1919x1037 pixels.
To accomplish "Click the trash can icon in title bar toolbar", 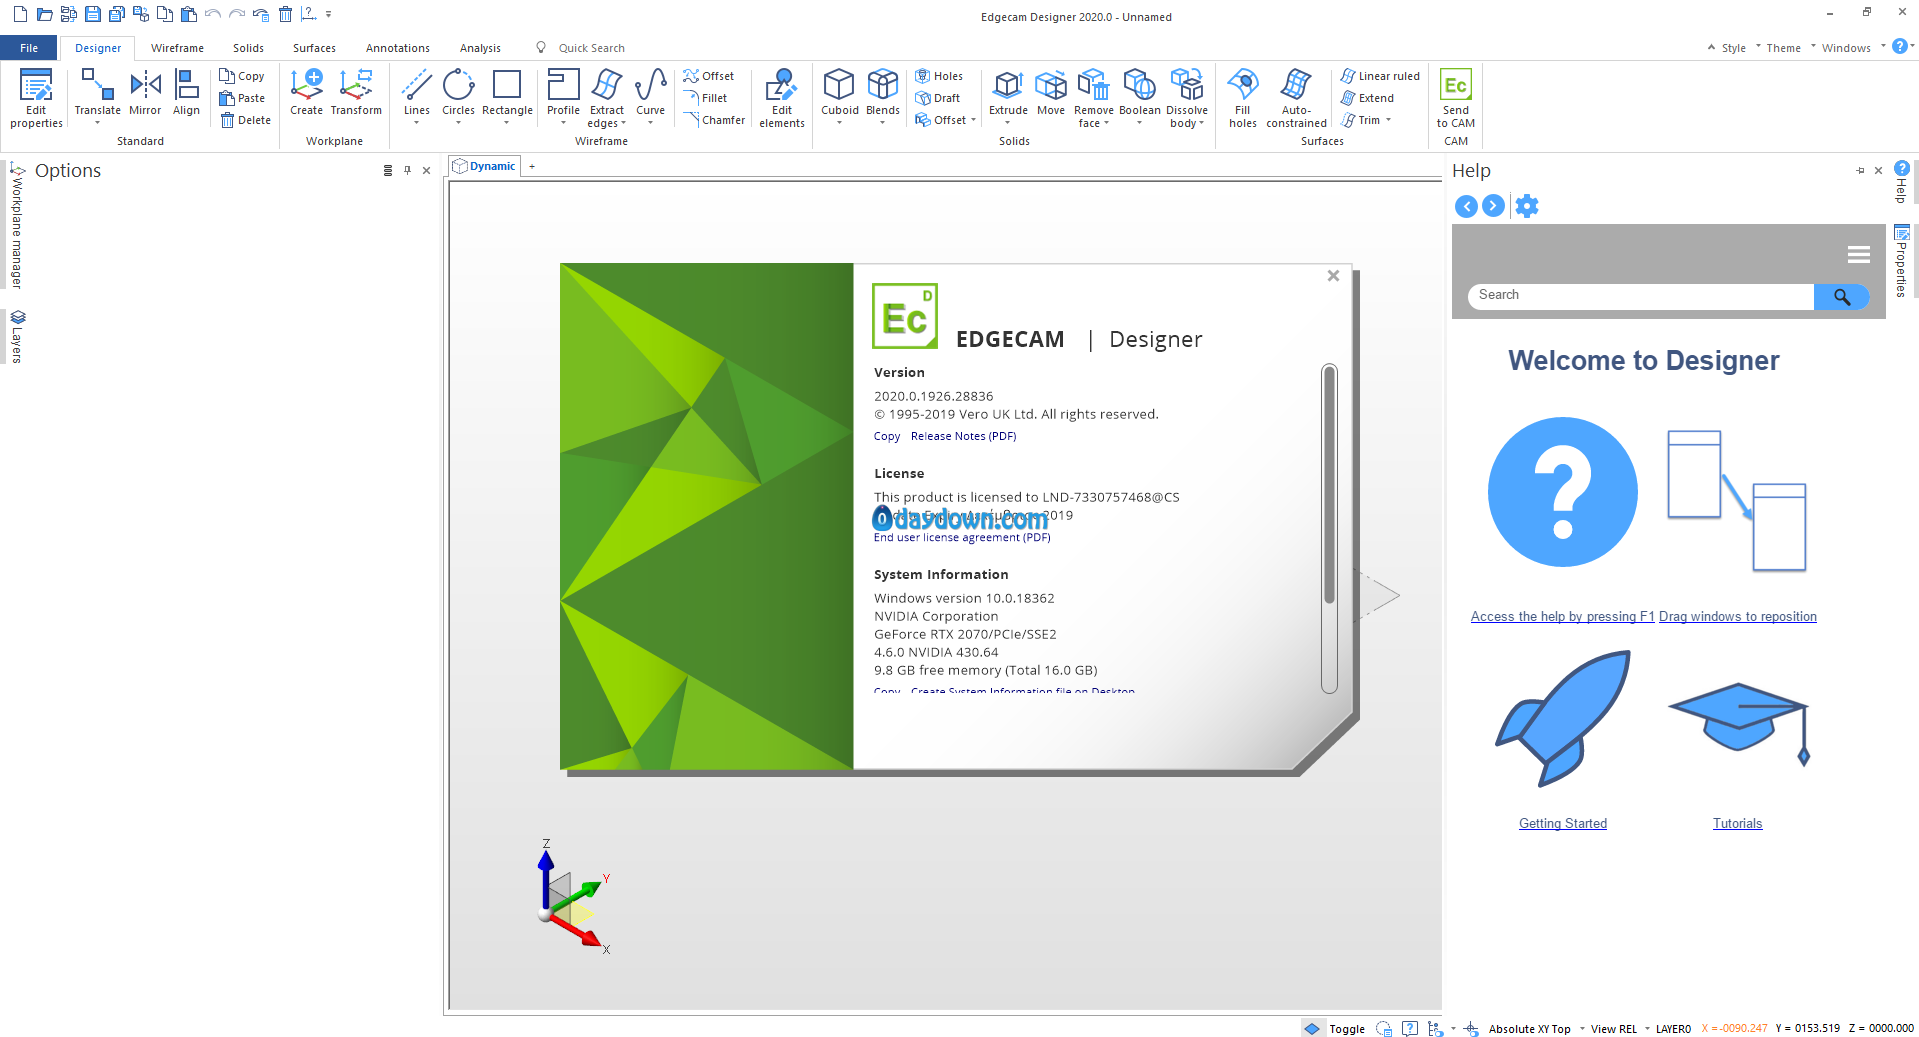I will click(x=285, y=14).
